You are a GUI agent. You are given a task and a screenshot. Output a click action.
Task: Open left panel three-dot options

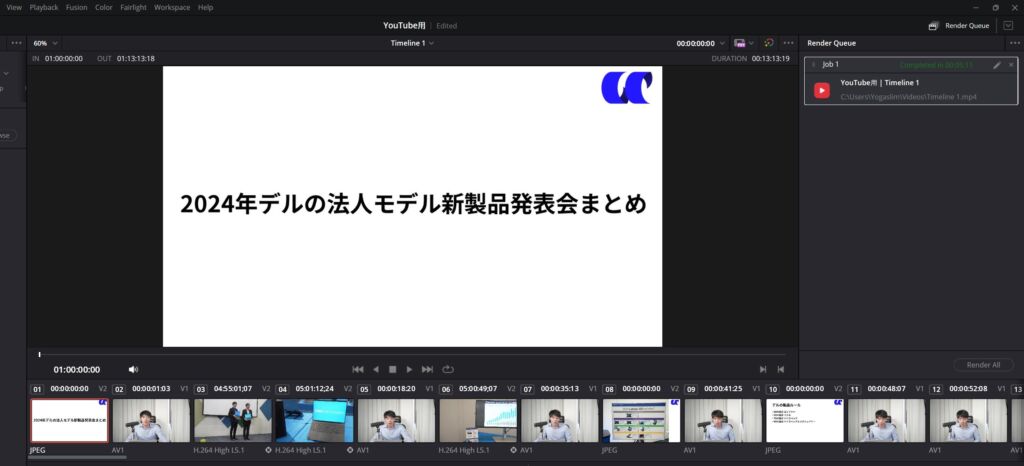pyautogui.click(x=16, y=43)
